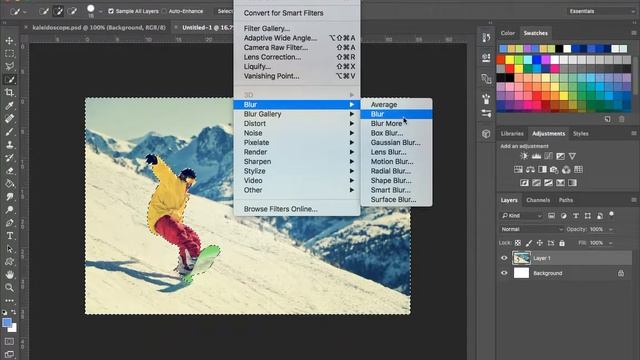Select the Pen tool
This screenshot has width=640, height=360.
(9, 223)
